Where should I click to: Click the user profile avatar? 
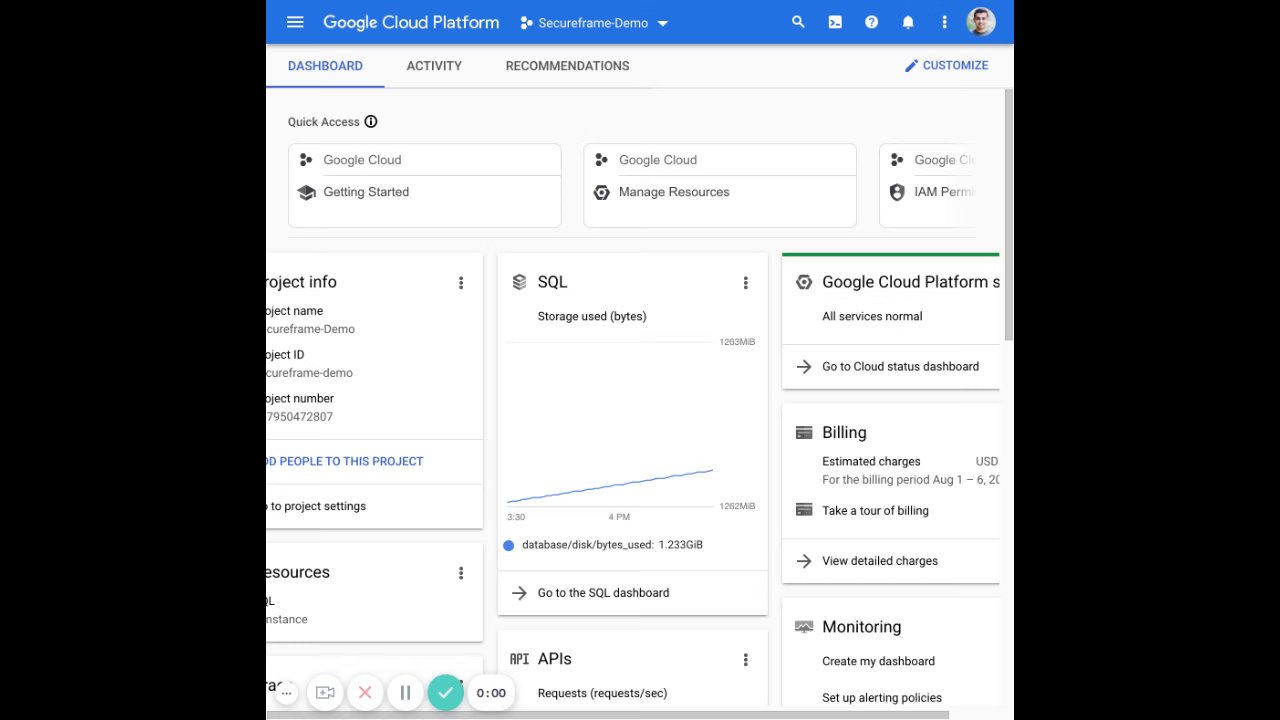[981, 22]
